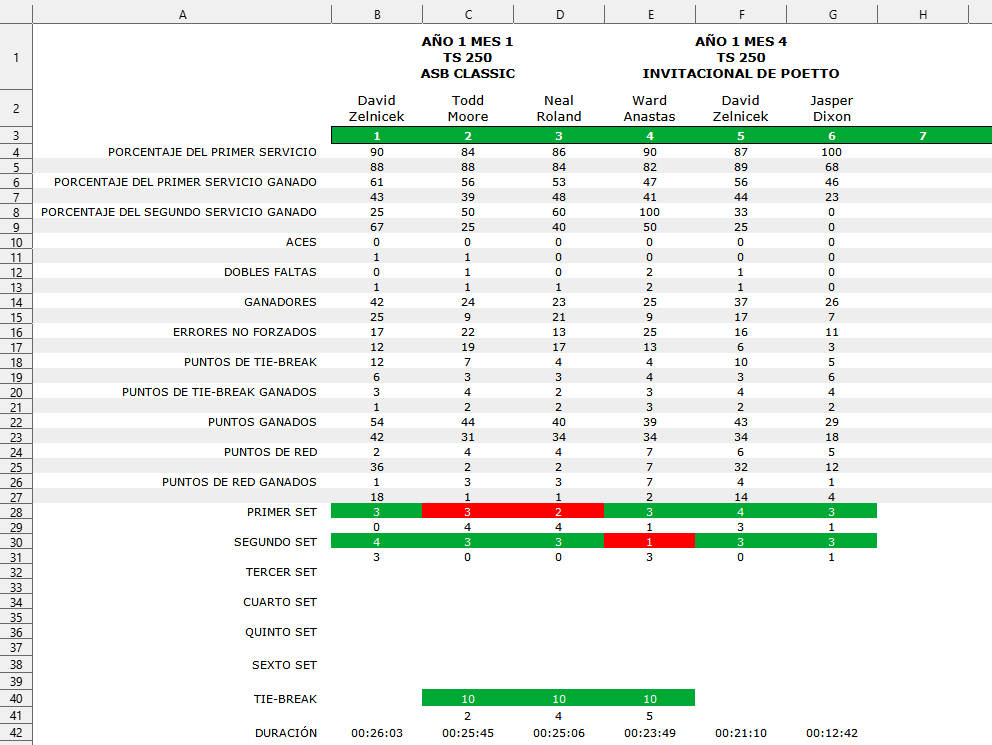992x745 pixels.
Task: Click the PUNTOS DE RED label
Action: point(271,452)
